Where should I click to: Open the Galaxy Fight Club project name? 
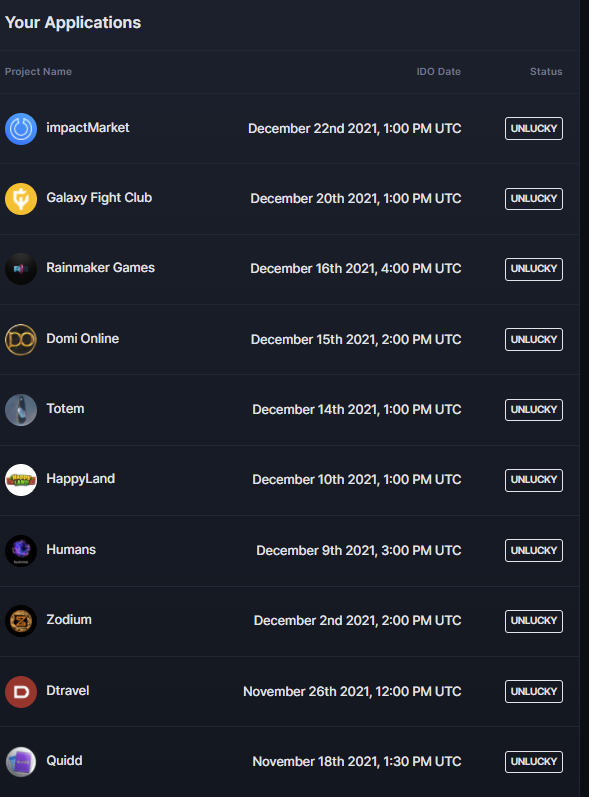pyautogui.click(x=99, y=198)
